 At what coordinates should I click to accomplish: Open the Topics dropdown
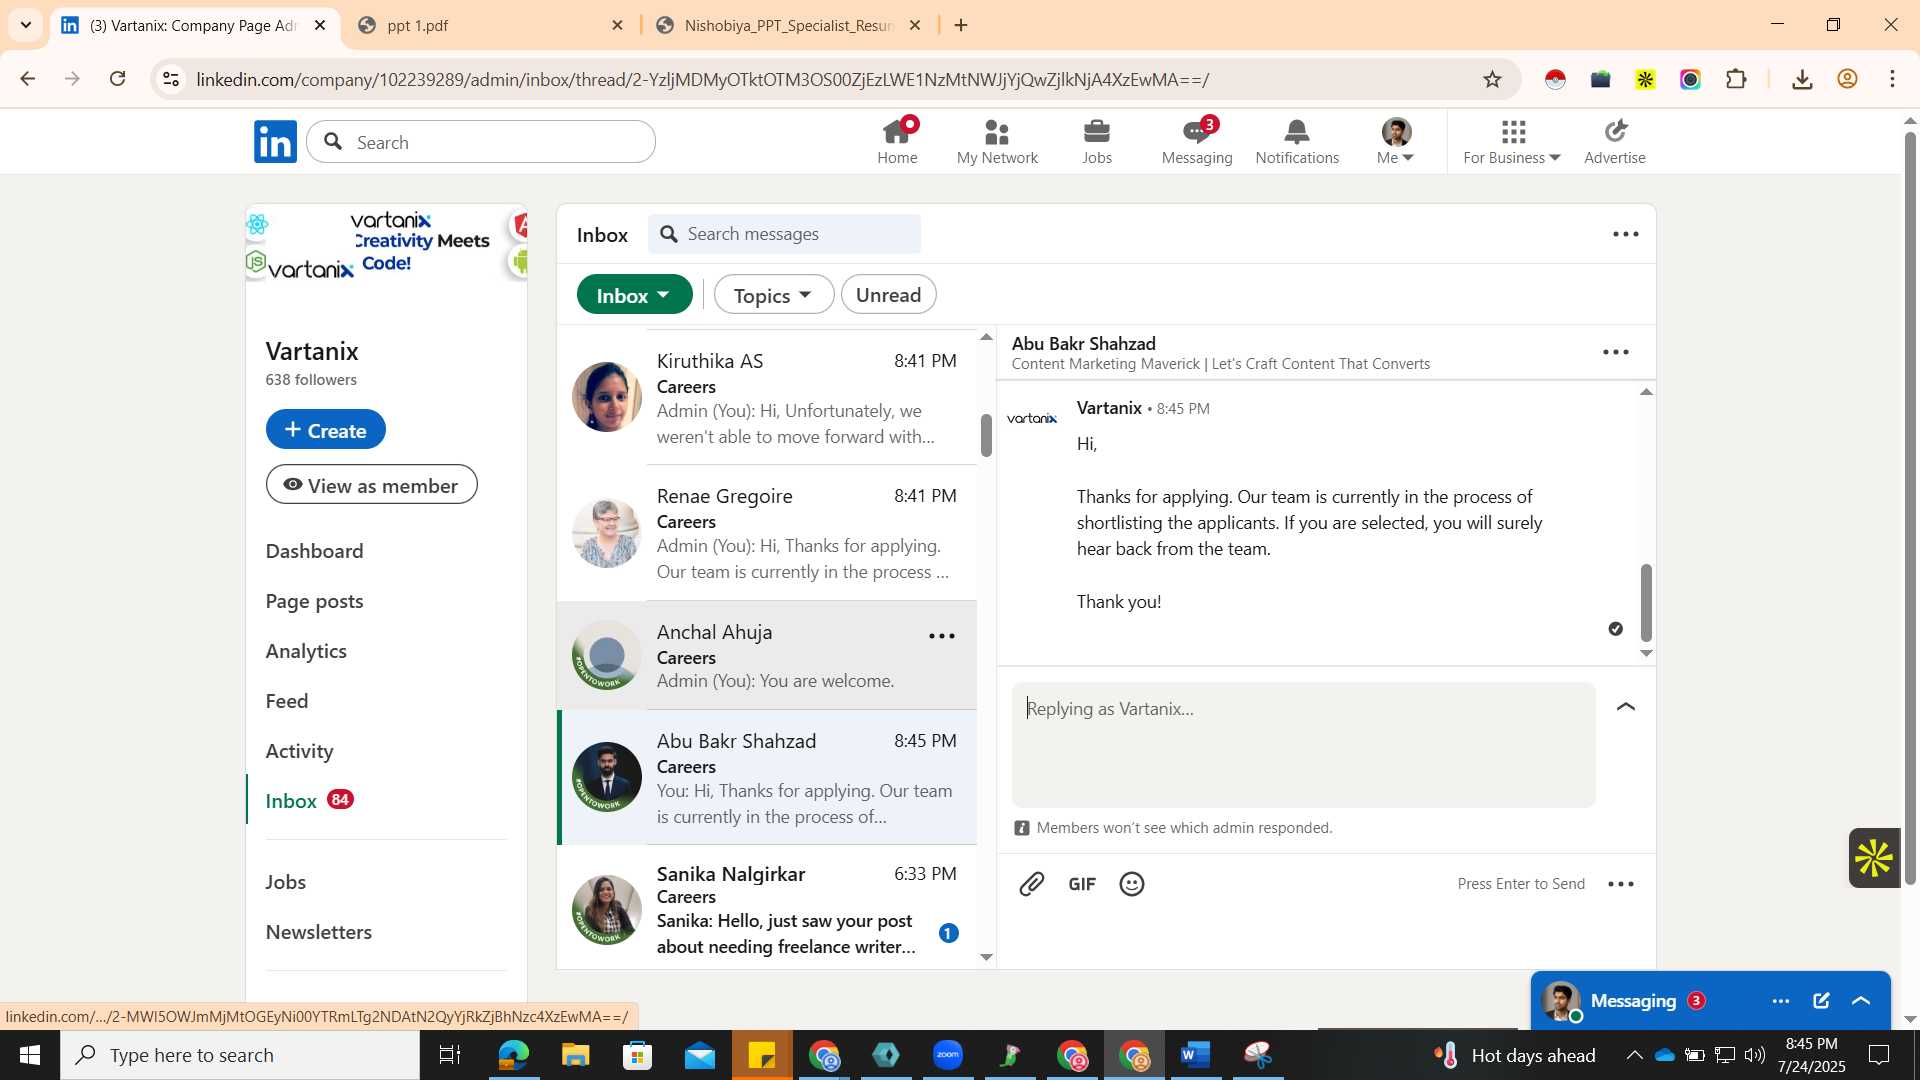pos(773,295)
